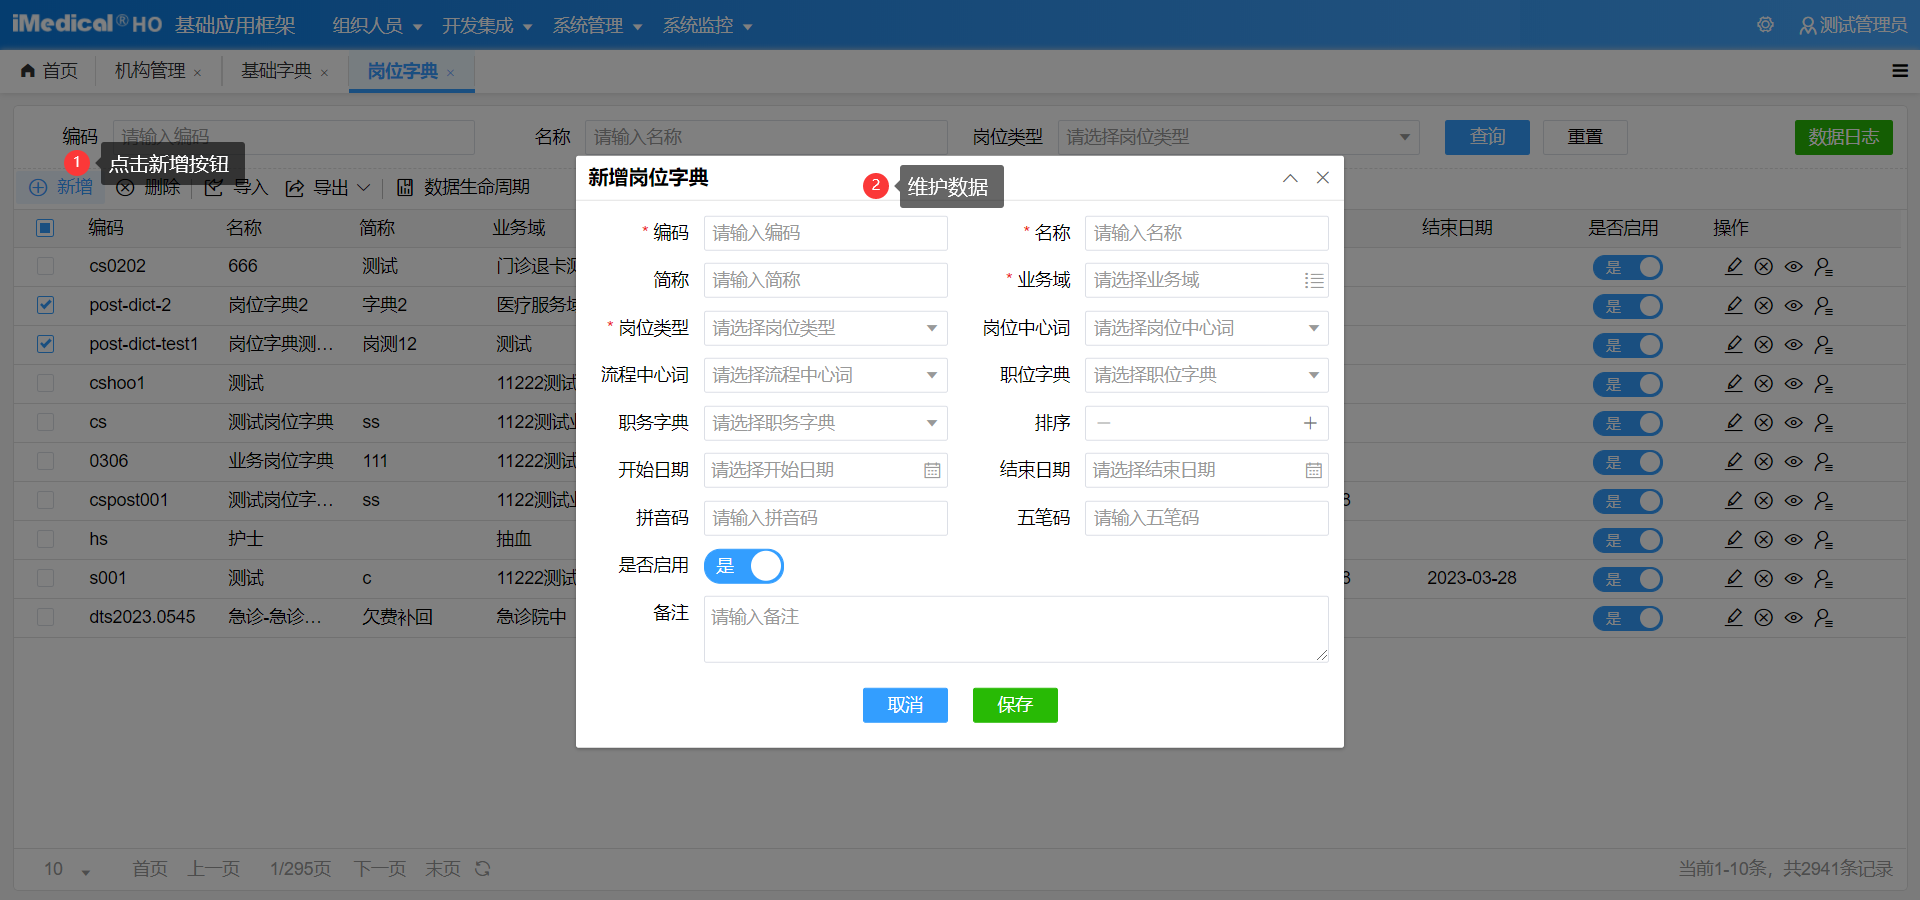Click delete icon for post-dict-2 row
Viewport: 1920px width, 900px height.
[1764, 306]
